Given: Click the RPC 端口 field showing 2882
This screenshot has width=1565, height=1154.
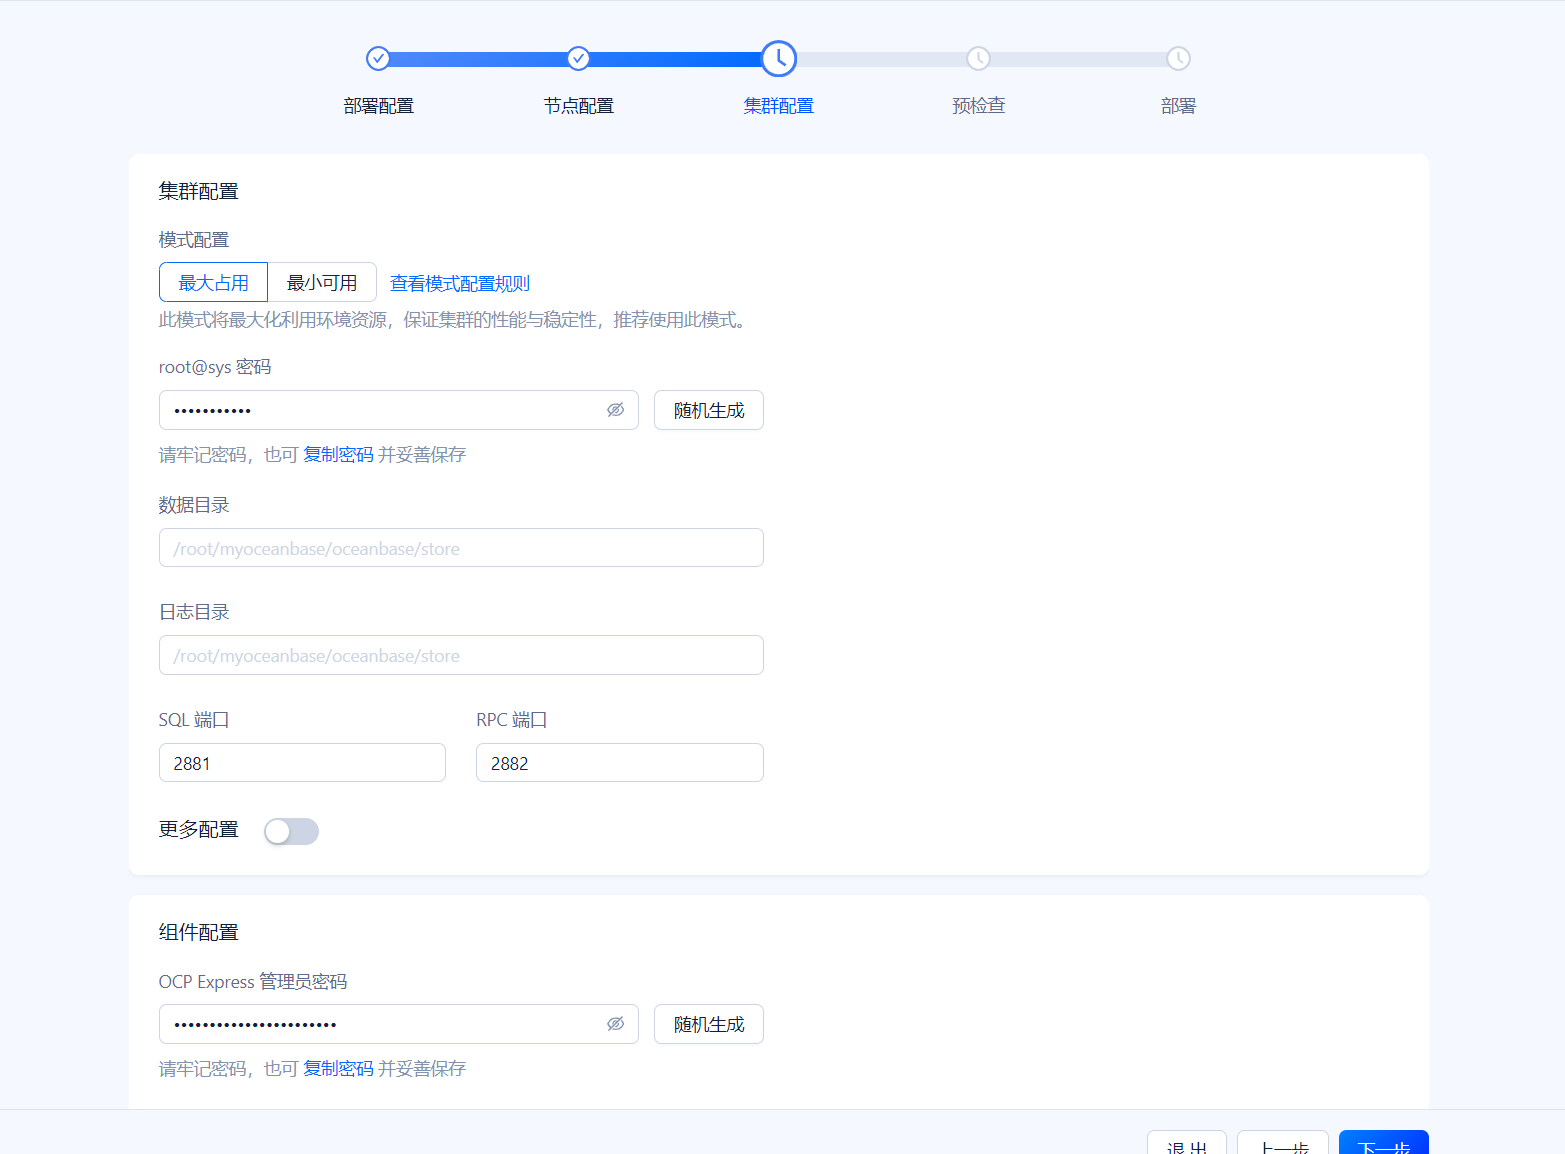Looking at the screenshot, I should pos(620,763).
